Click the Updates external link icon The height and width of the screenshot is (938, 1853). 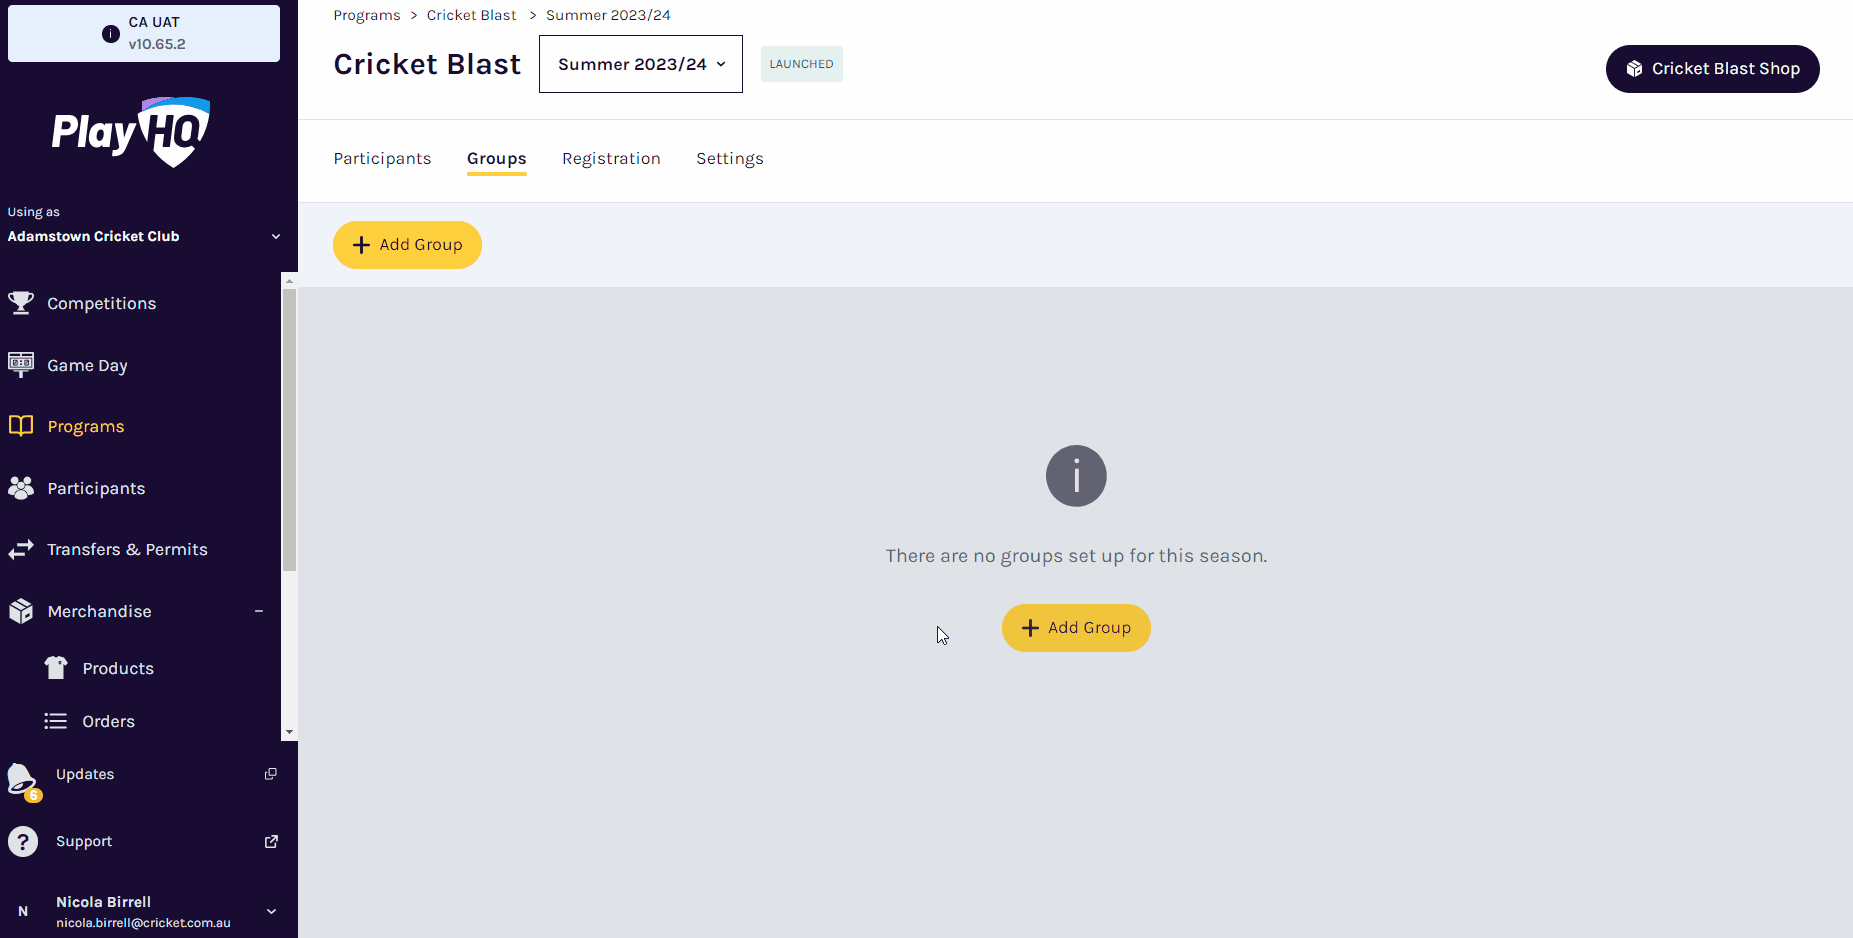click(x=270, y=774)
